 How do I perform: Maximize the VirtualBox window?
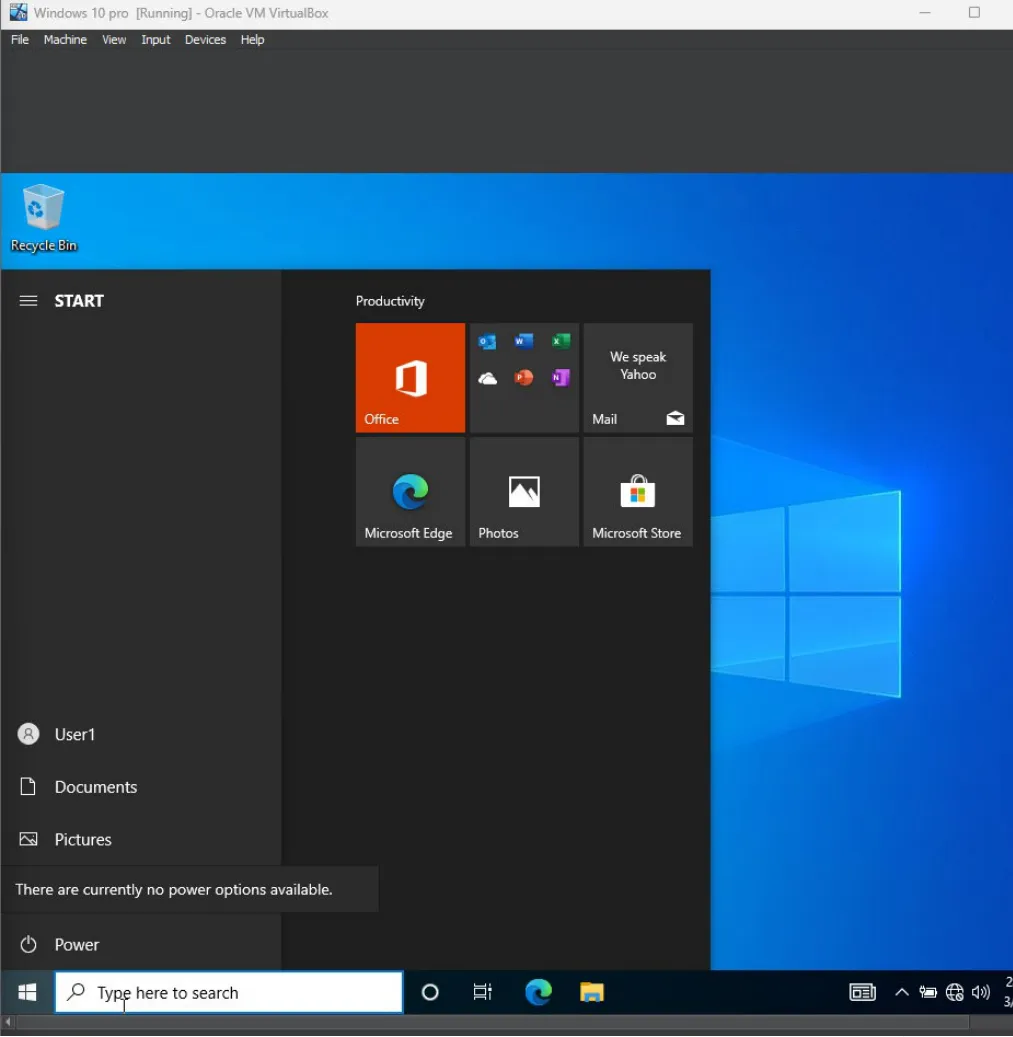(x=974, y=13)
